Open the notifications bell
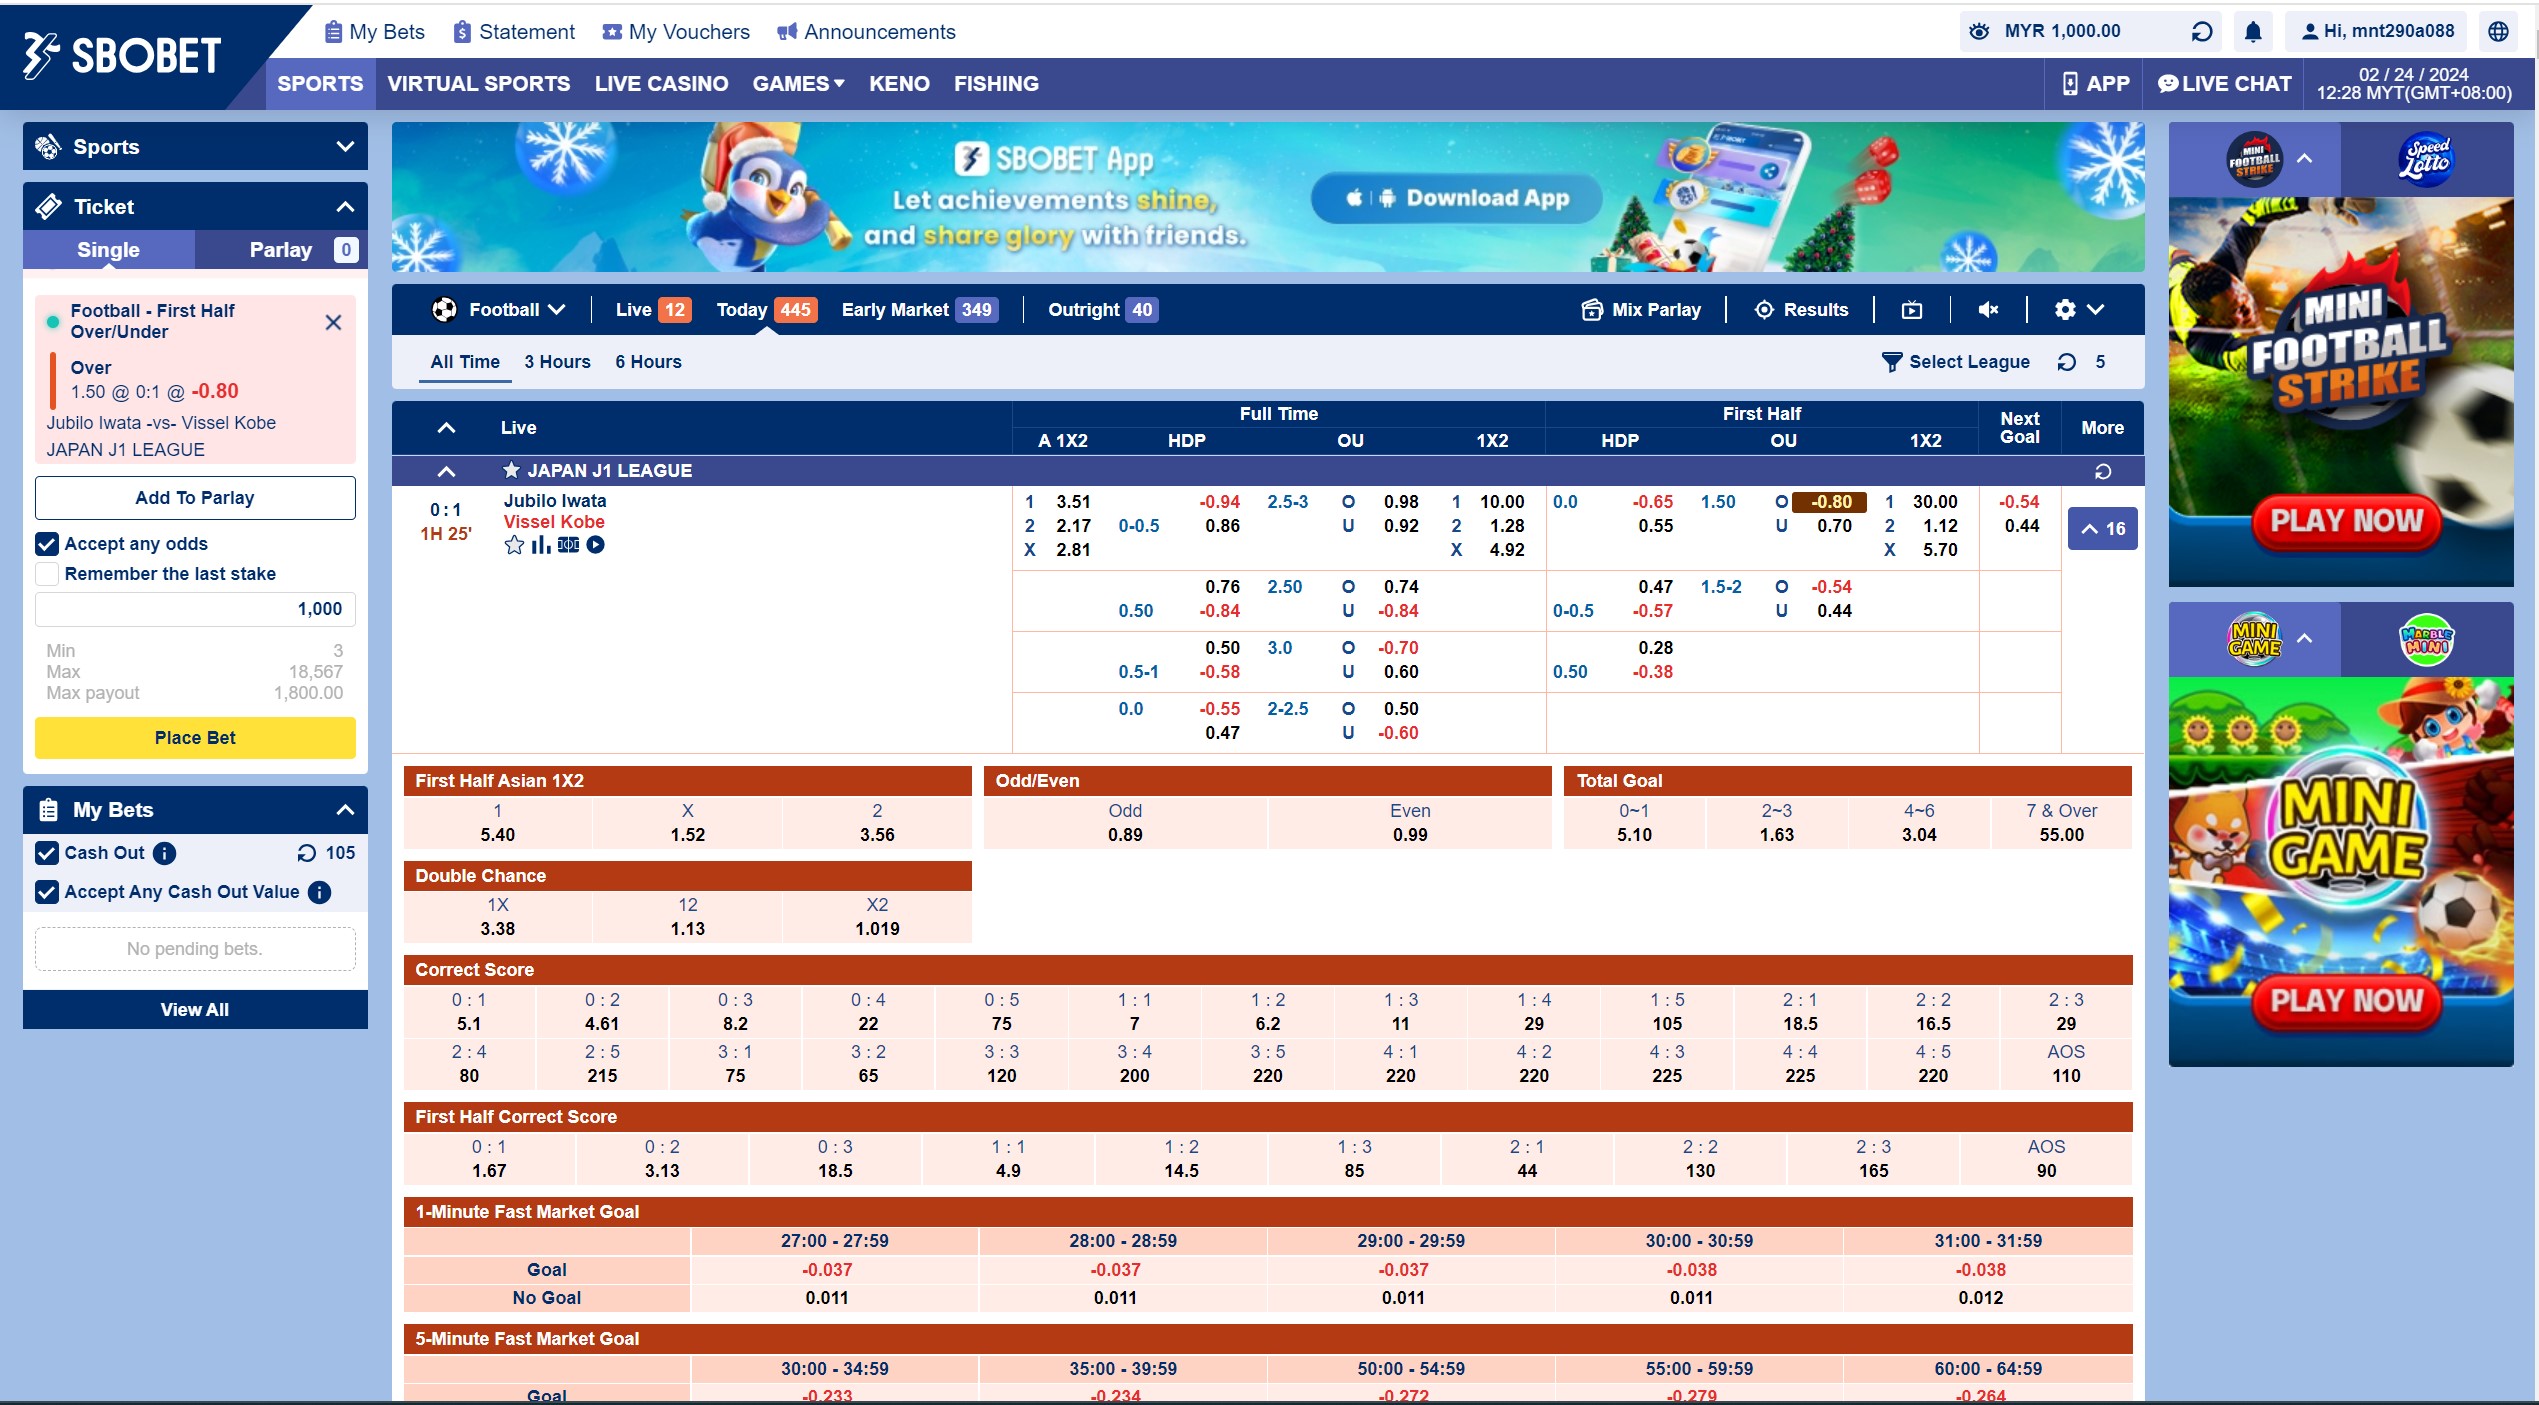 pyautogui.click(x=2253, y=31)
